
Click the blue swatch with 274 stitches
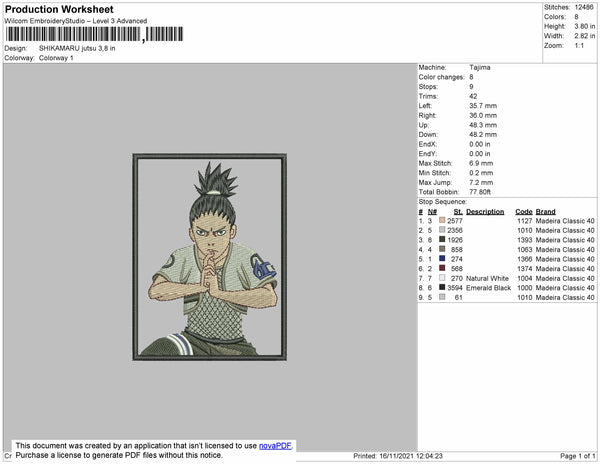pos(442,259)
